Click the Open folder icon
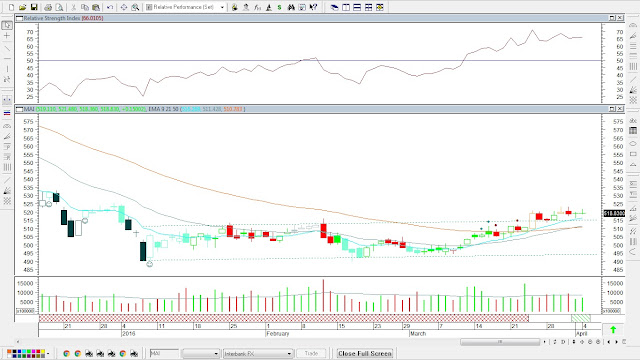640x360 pixels. click(22, 7)
